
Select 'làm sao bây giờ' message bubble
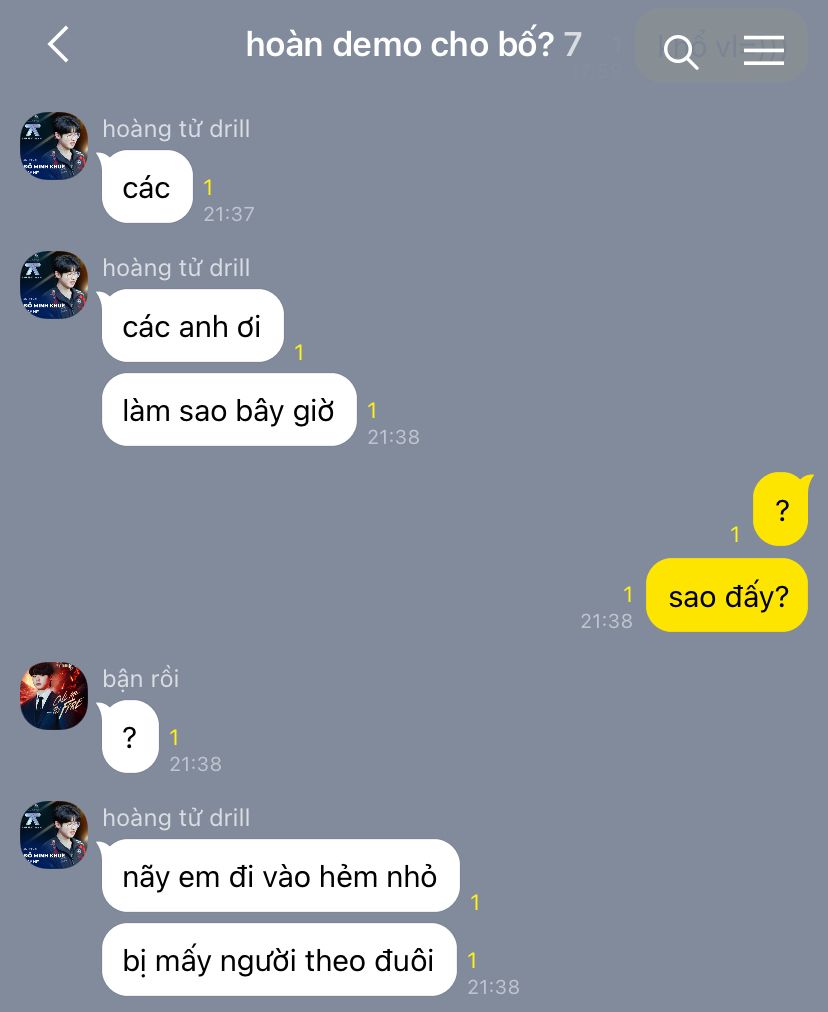[229, 410]
